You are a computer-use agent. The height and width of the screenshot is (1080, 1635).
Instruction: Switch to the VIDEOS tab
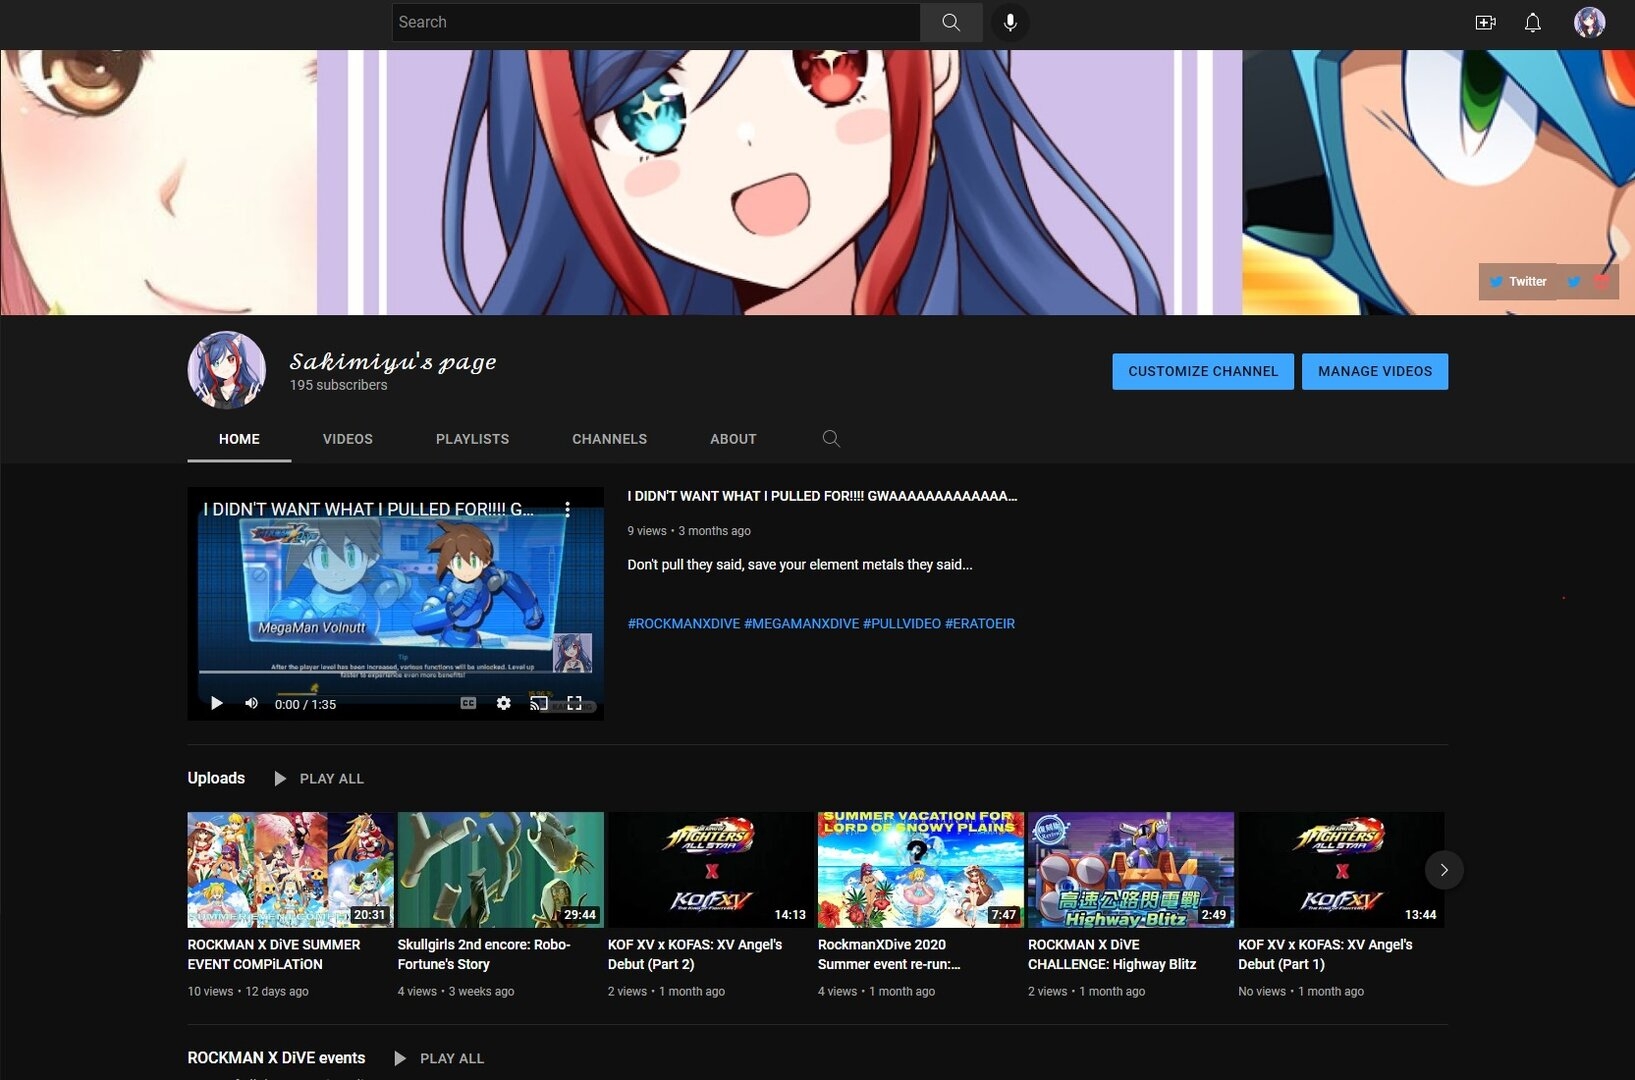tap(348, 439)
